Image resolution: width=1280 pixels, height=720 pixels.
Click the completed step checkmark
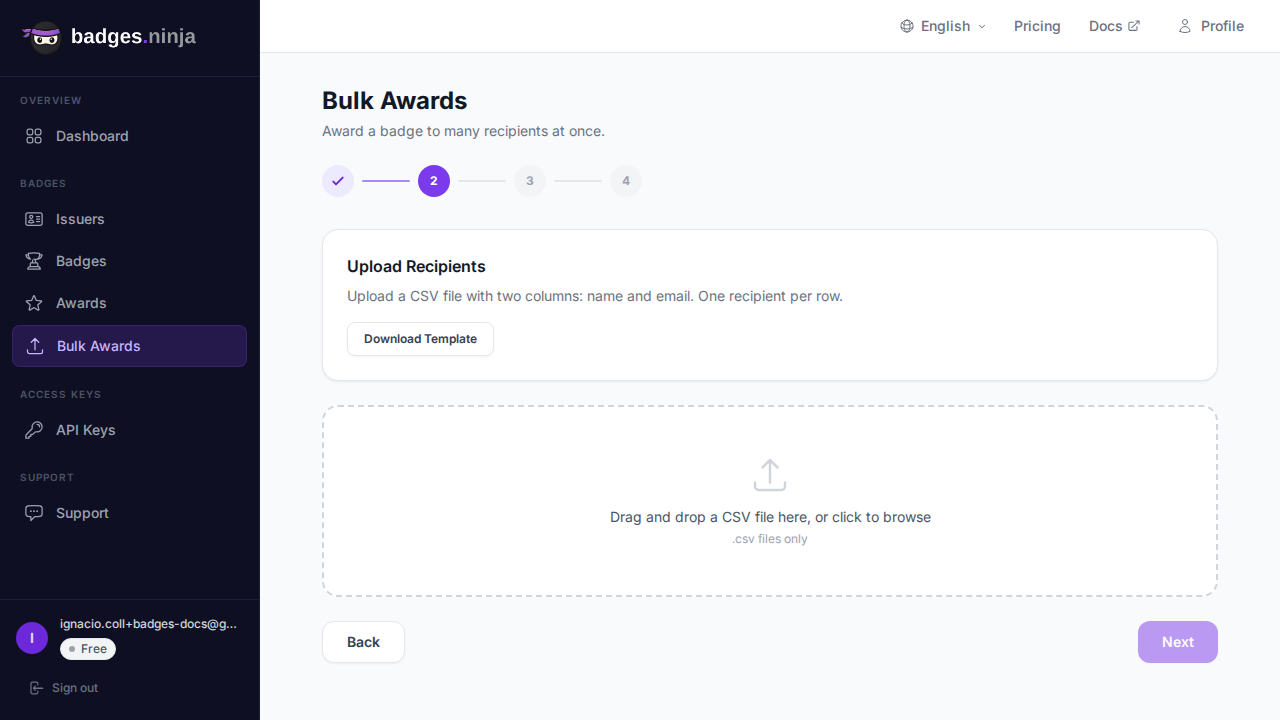pos(338,181)
